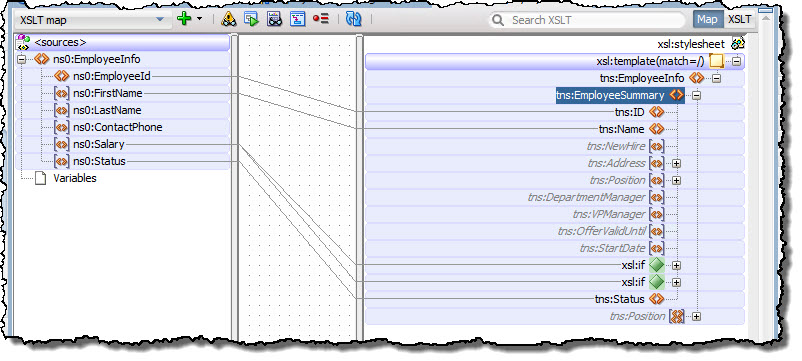Open the arrow menu beside the green plus
The height and width of the screenshot is (361, 802).
click(x=199, y=19)
